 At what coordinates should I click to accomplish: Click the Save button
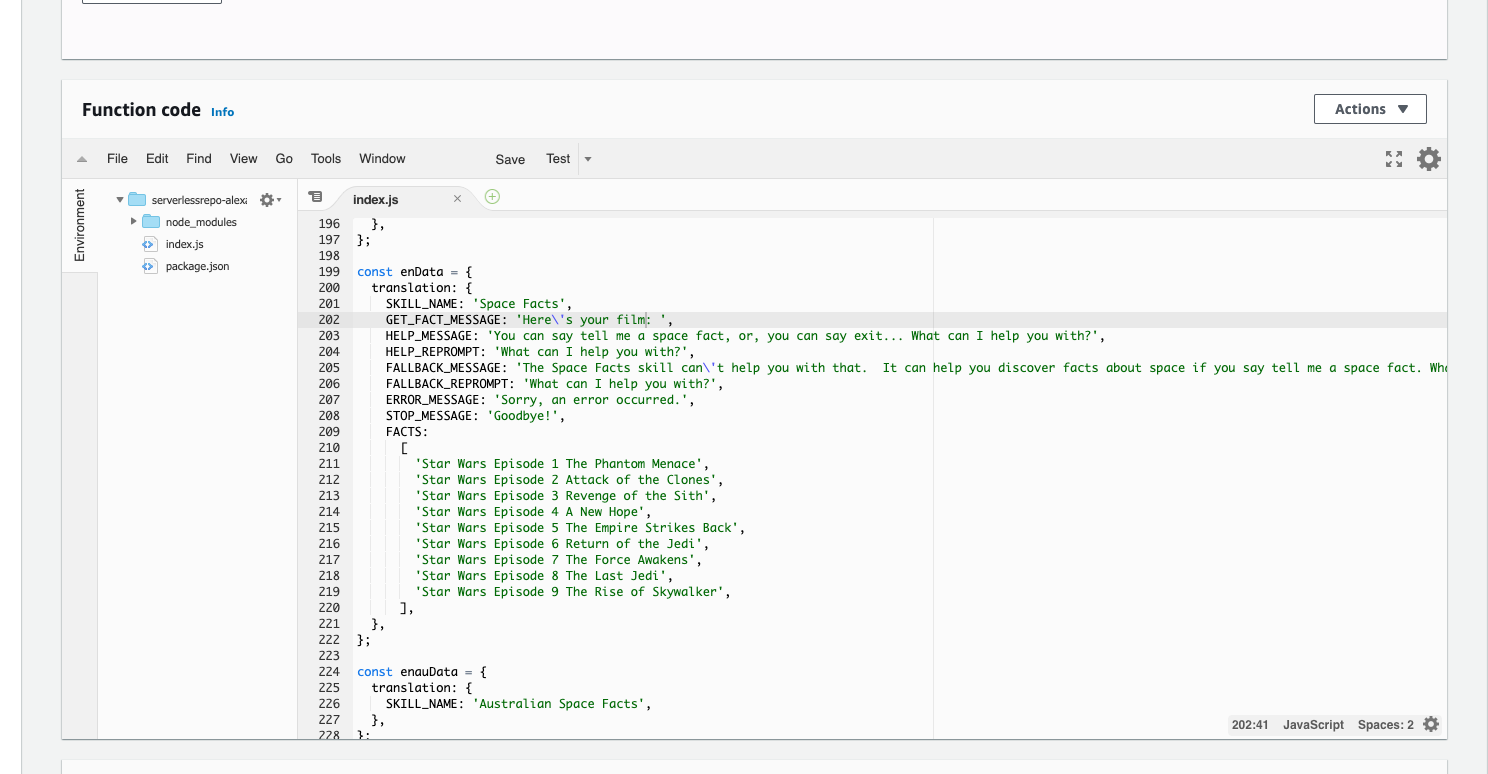tap(510, 159)
